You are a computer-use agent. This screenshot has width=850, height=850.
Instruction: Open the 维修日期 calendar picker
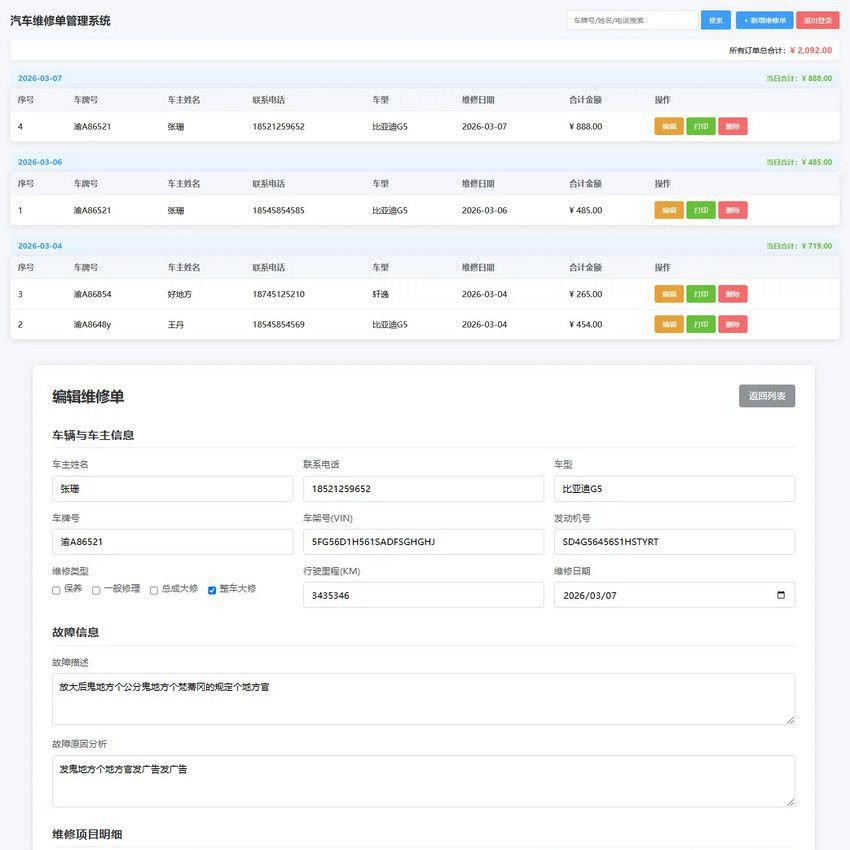(x=779, y=592)
